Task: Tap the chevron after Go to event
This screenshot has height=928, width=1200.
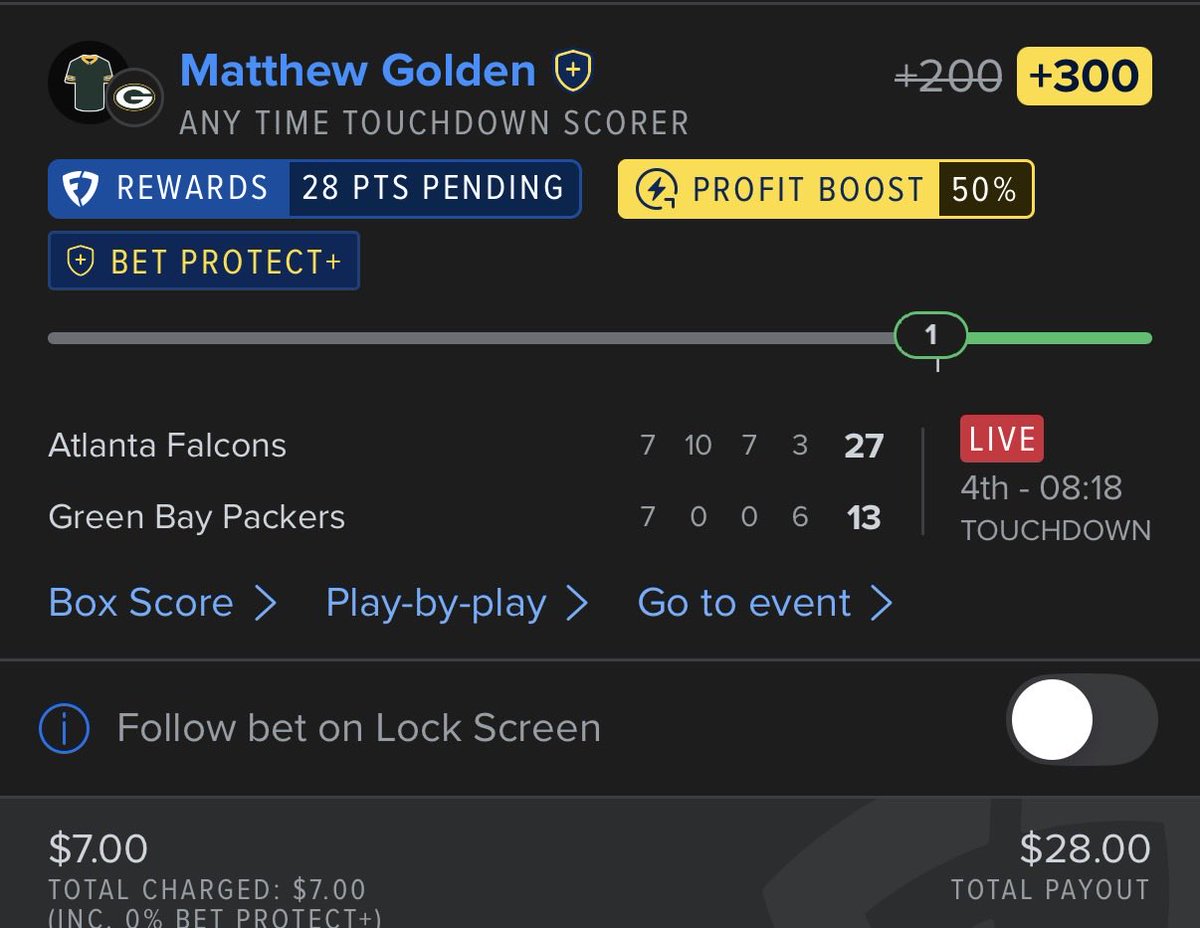Action: [x=881, y=603]
